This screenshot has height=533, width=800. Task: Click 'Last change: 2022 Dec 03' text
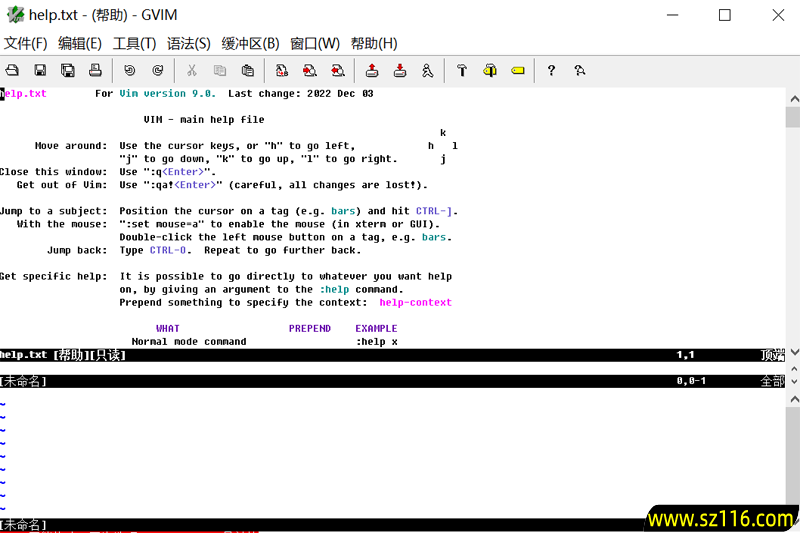(301, 93)
